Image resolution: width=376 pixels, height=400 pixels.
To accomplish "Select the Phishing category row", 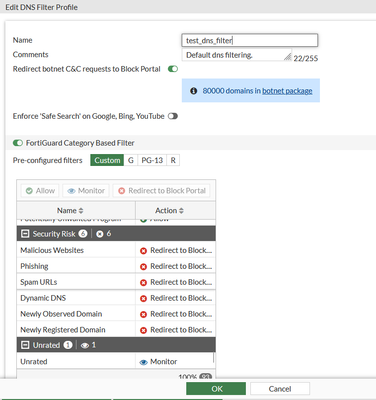I will [x=116, y=266].
